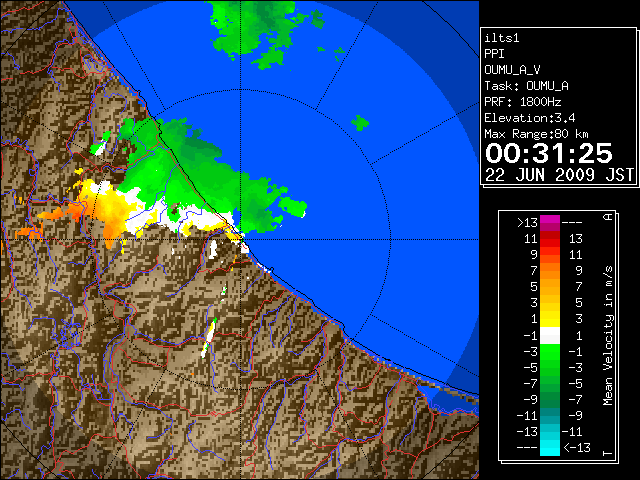The height and width of the screenshot is (480, 640).
Task: Click the 'PPI' product label
Action: coord(494,54)
